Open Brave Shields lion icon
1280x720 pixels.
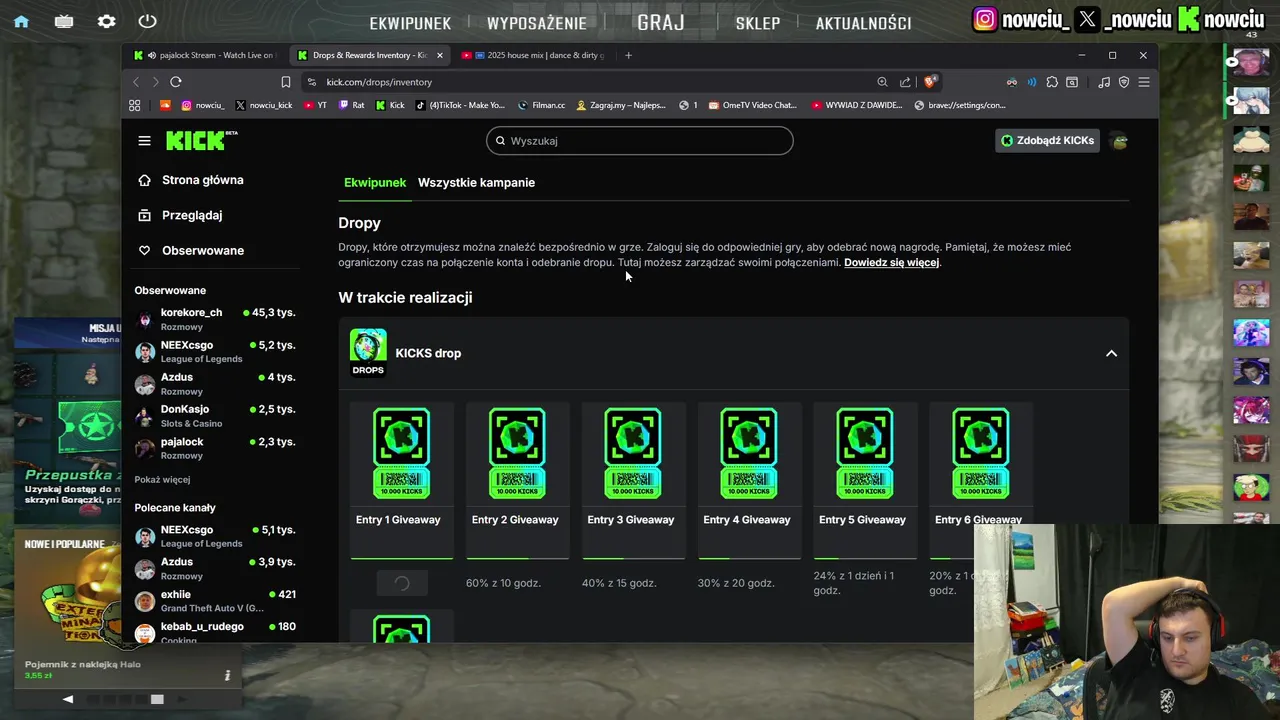tap(930, 82)
